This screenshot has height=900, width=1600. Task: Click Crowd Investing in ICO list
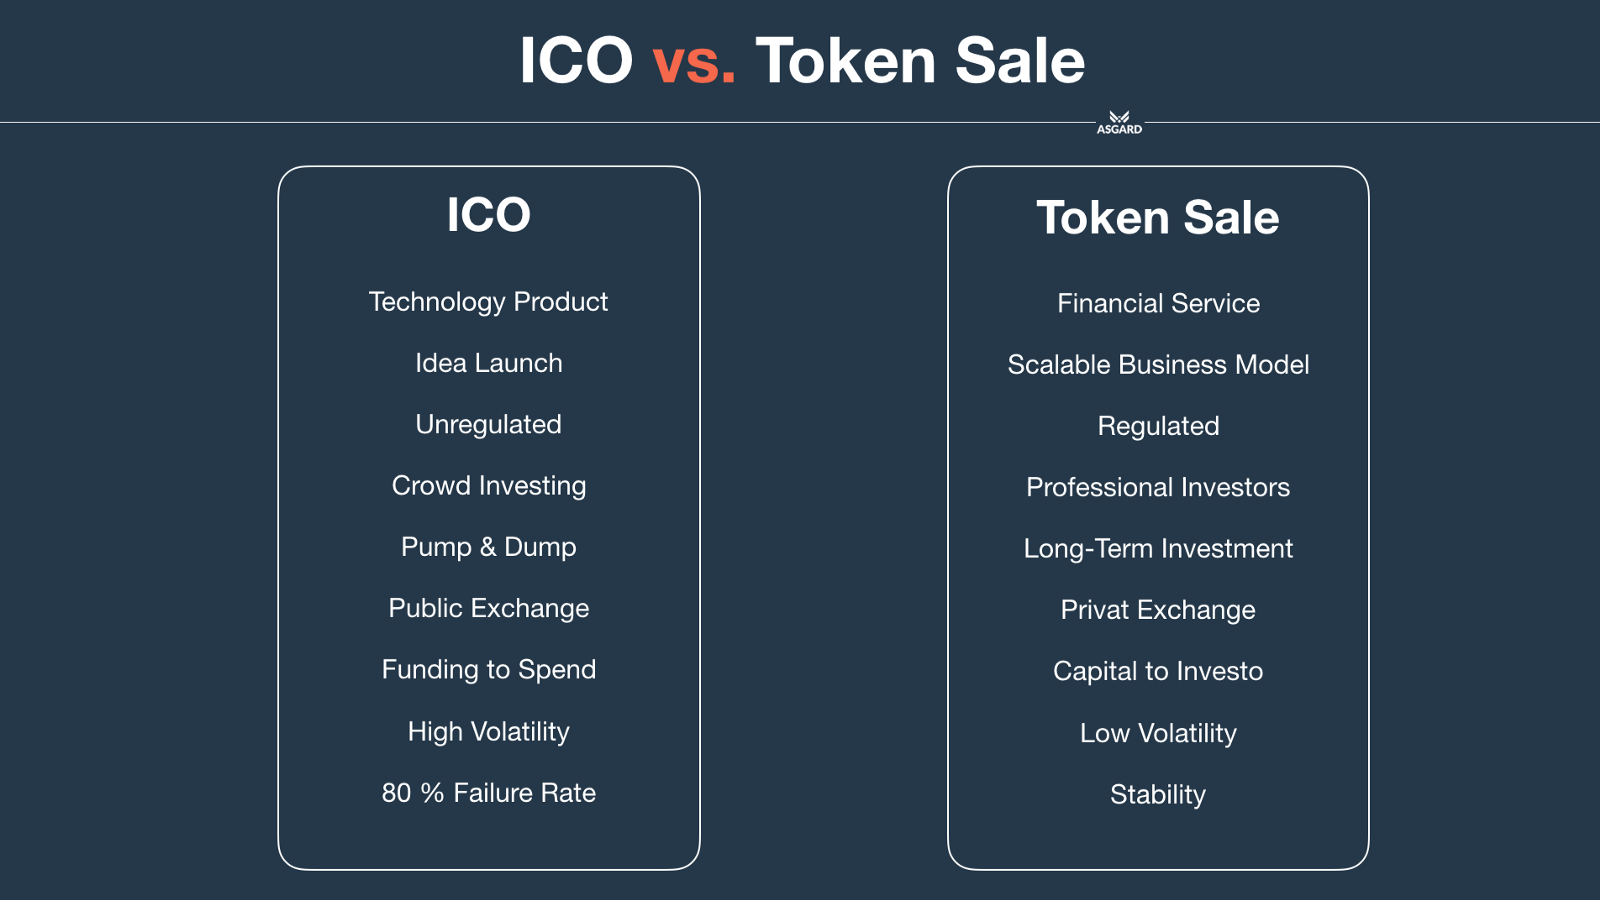488,486
